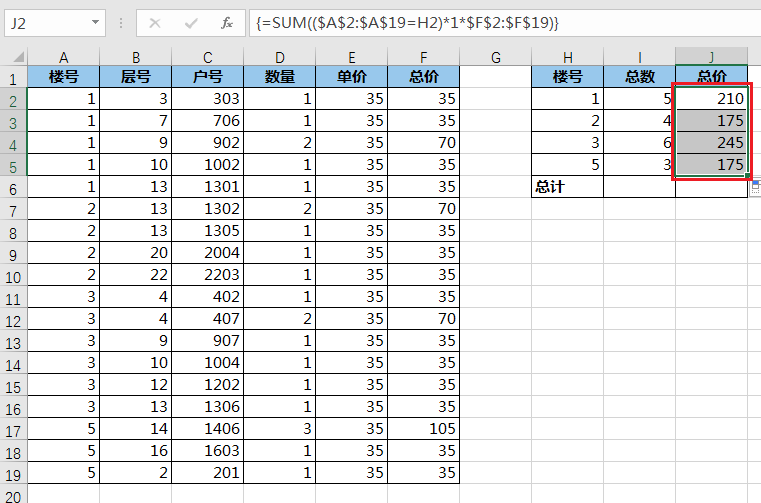
Task: Click the Select All corner triangle
Action: 18,58
